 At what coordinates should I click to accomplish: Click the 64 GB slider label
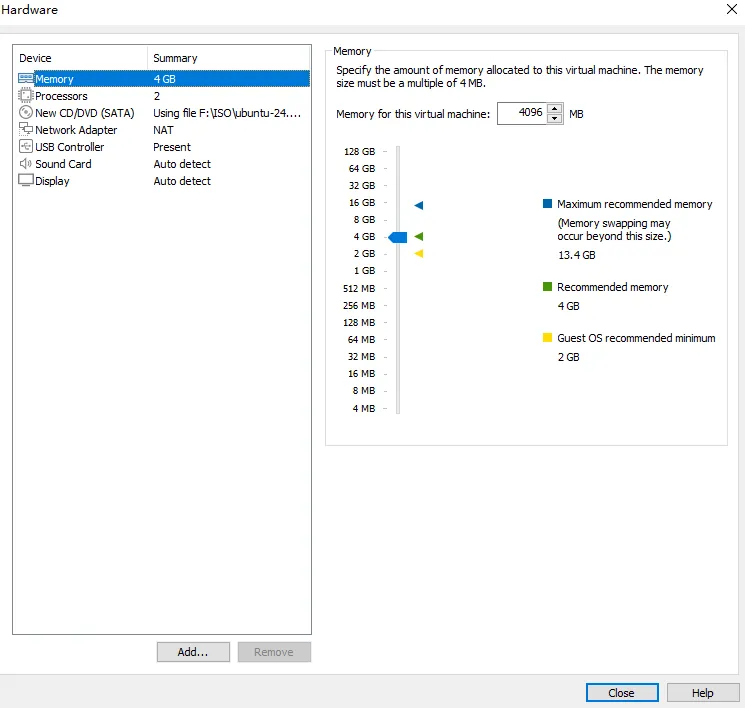click(x=362, y=169)
